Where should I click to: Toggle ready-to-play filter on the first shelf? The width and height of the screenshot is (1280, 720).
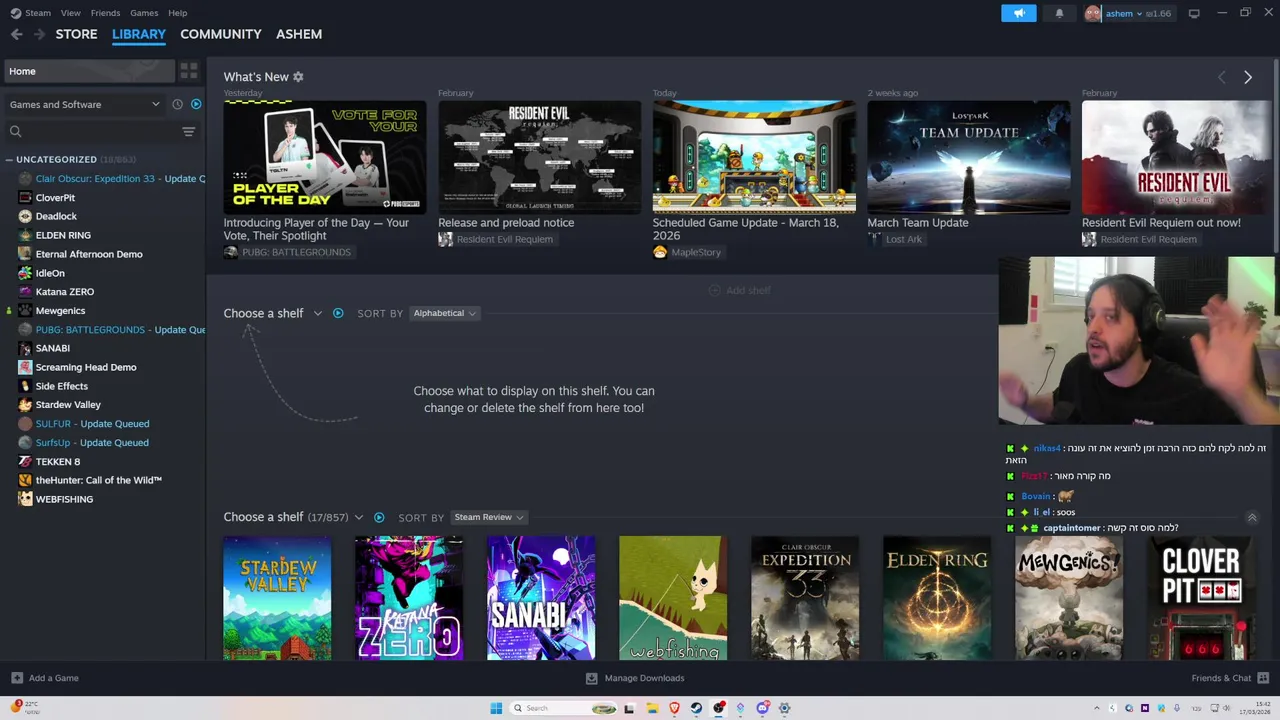click(338, 313)
